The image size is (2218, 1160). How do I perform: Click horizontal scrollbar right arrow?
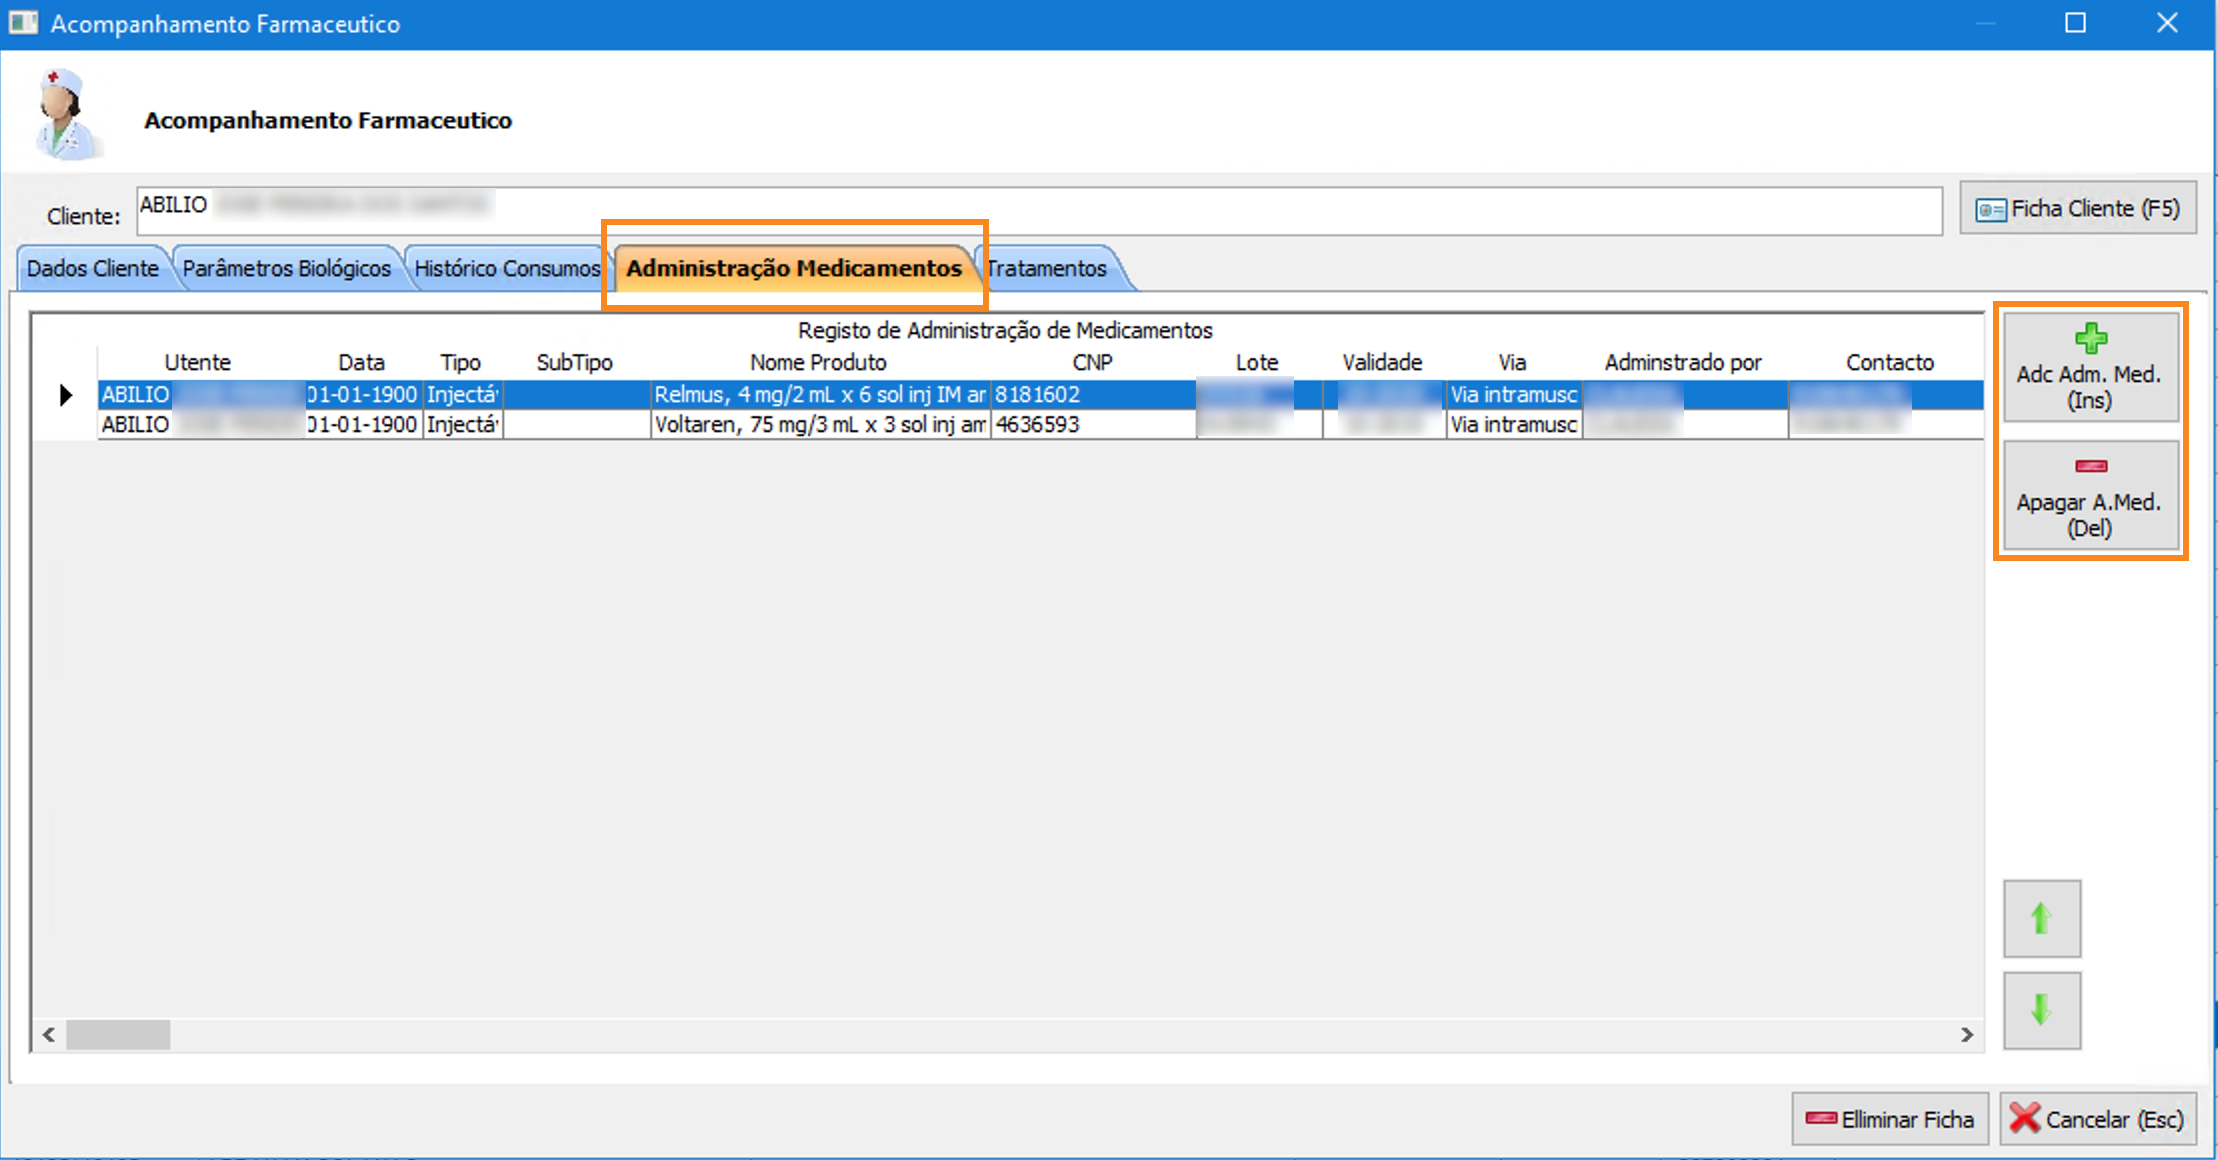tap(1967, 1035)
